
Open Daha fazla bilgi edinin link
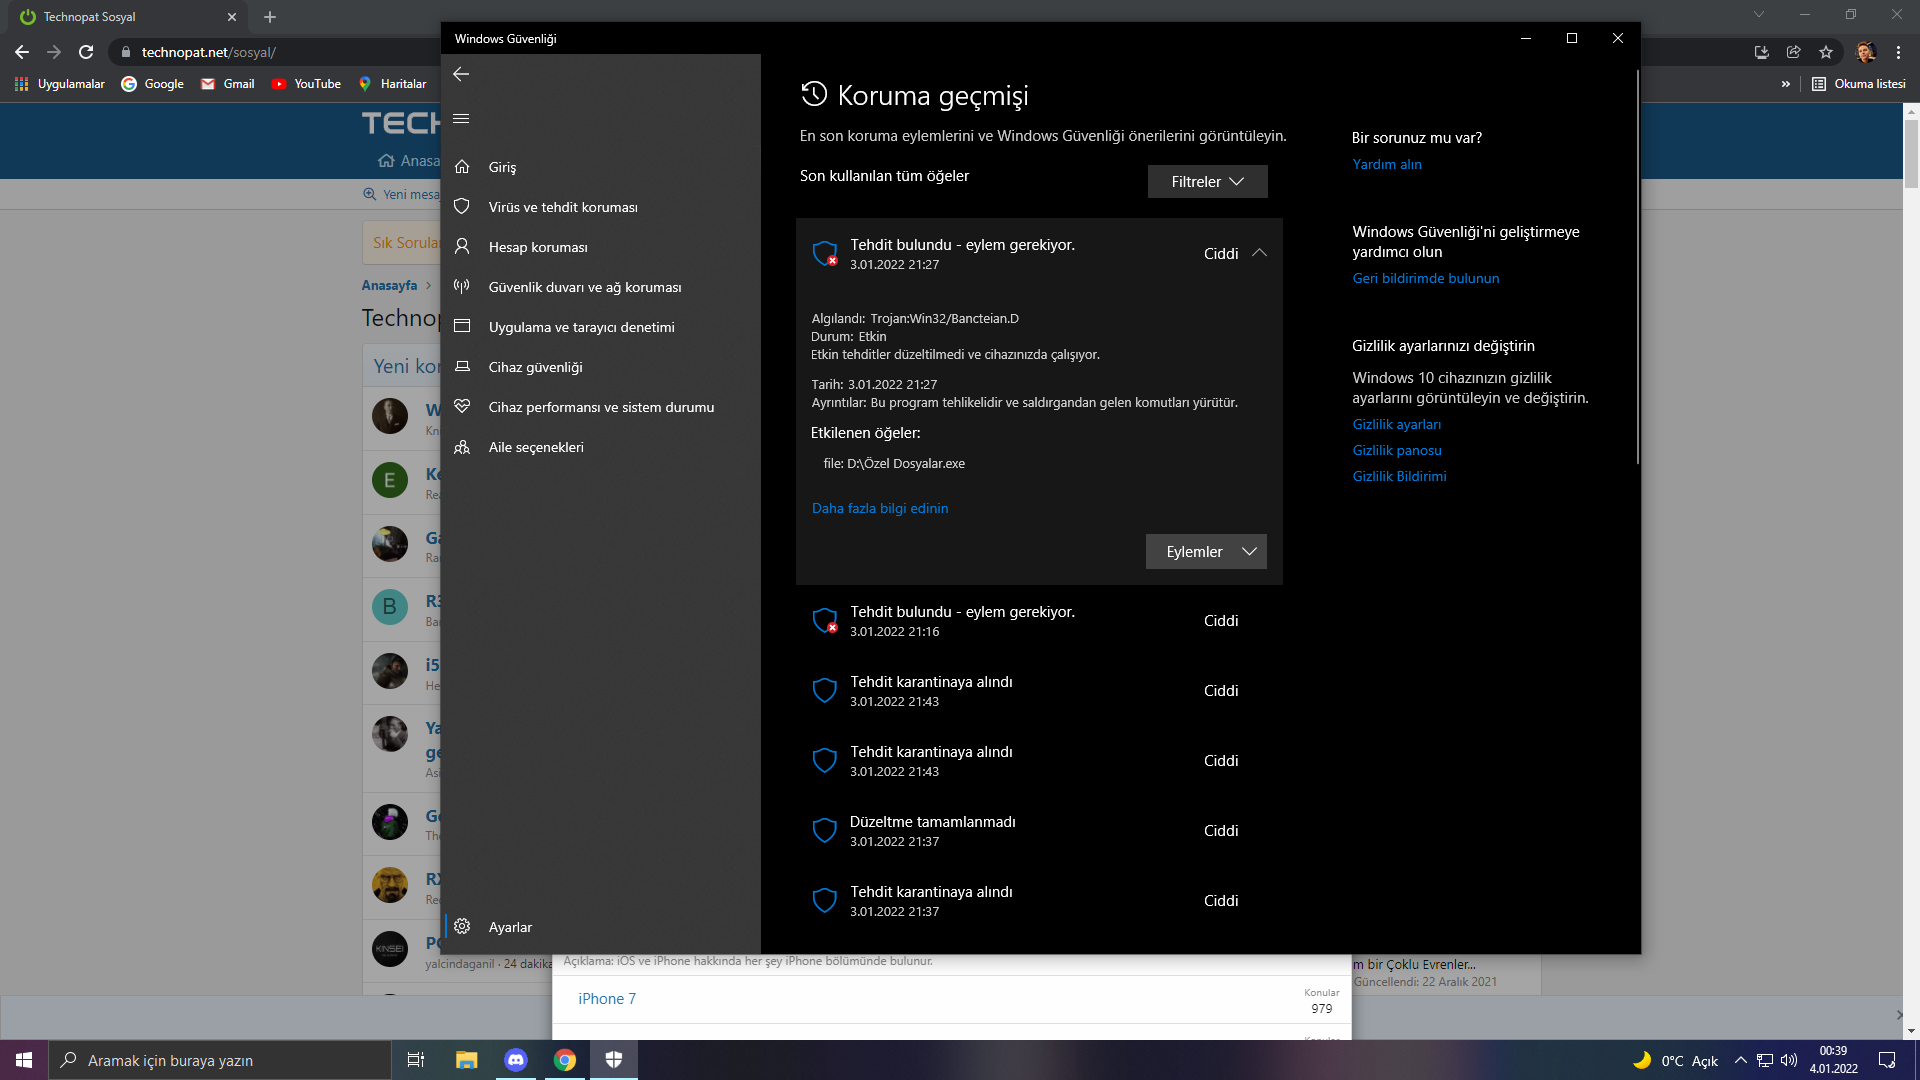click(x=880, y=508)
